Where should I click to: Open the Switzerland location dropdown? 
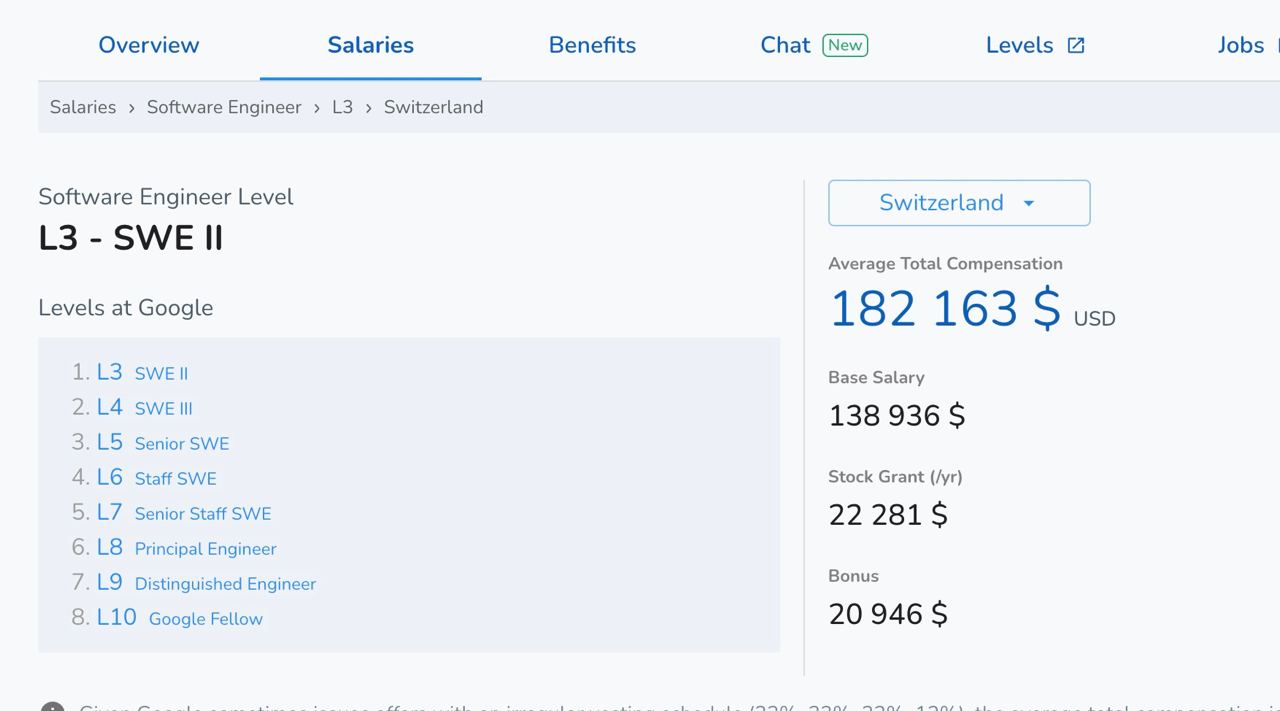pos(941,203)
